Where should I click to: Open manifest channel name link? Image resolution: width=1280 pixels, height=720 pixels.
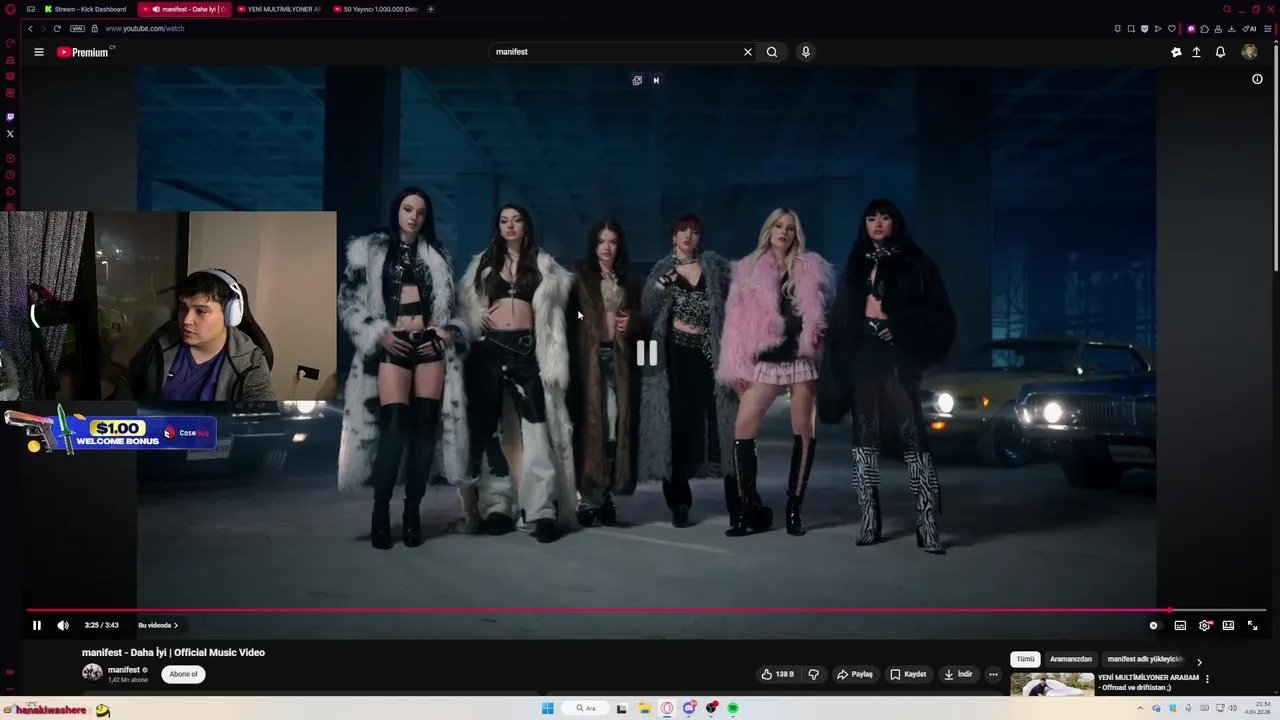click(x=124, y=670)
